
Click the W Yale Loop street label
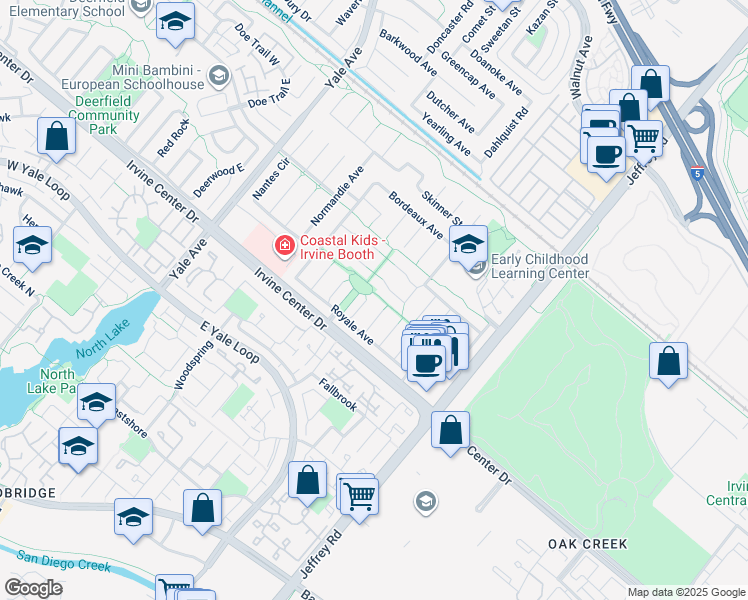coord(39,180)
